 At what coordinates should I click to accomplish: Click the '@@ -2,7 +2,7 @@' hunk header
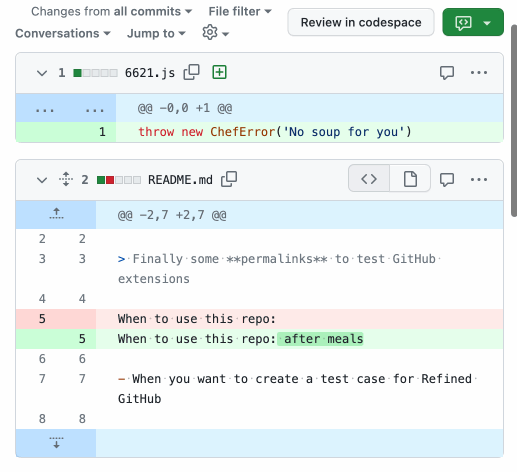(172, 215)
